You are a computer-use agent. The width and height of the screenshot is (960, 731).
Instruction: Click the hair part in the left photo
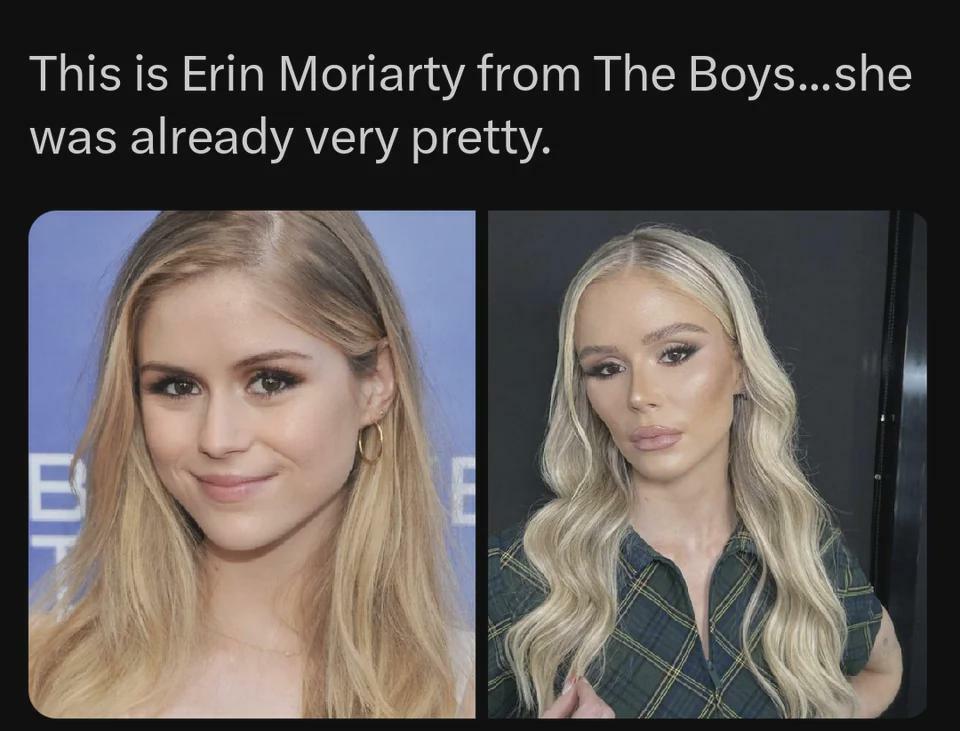(x=276, y=236)
